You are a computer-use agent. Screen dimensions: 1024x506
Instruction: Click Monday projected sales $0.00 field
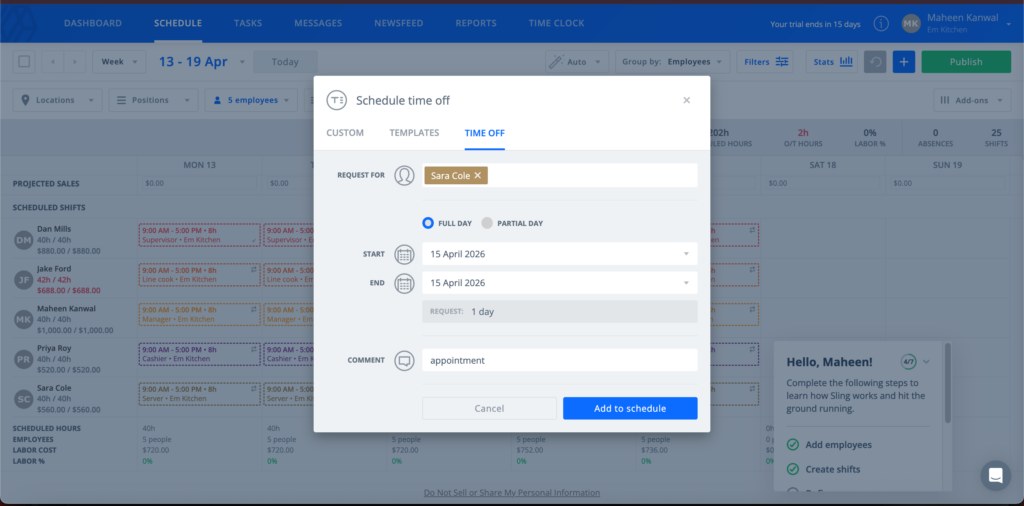(199, 183)
